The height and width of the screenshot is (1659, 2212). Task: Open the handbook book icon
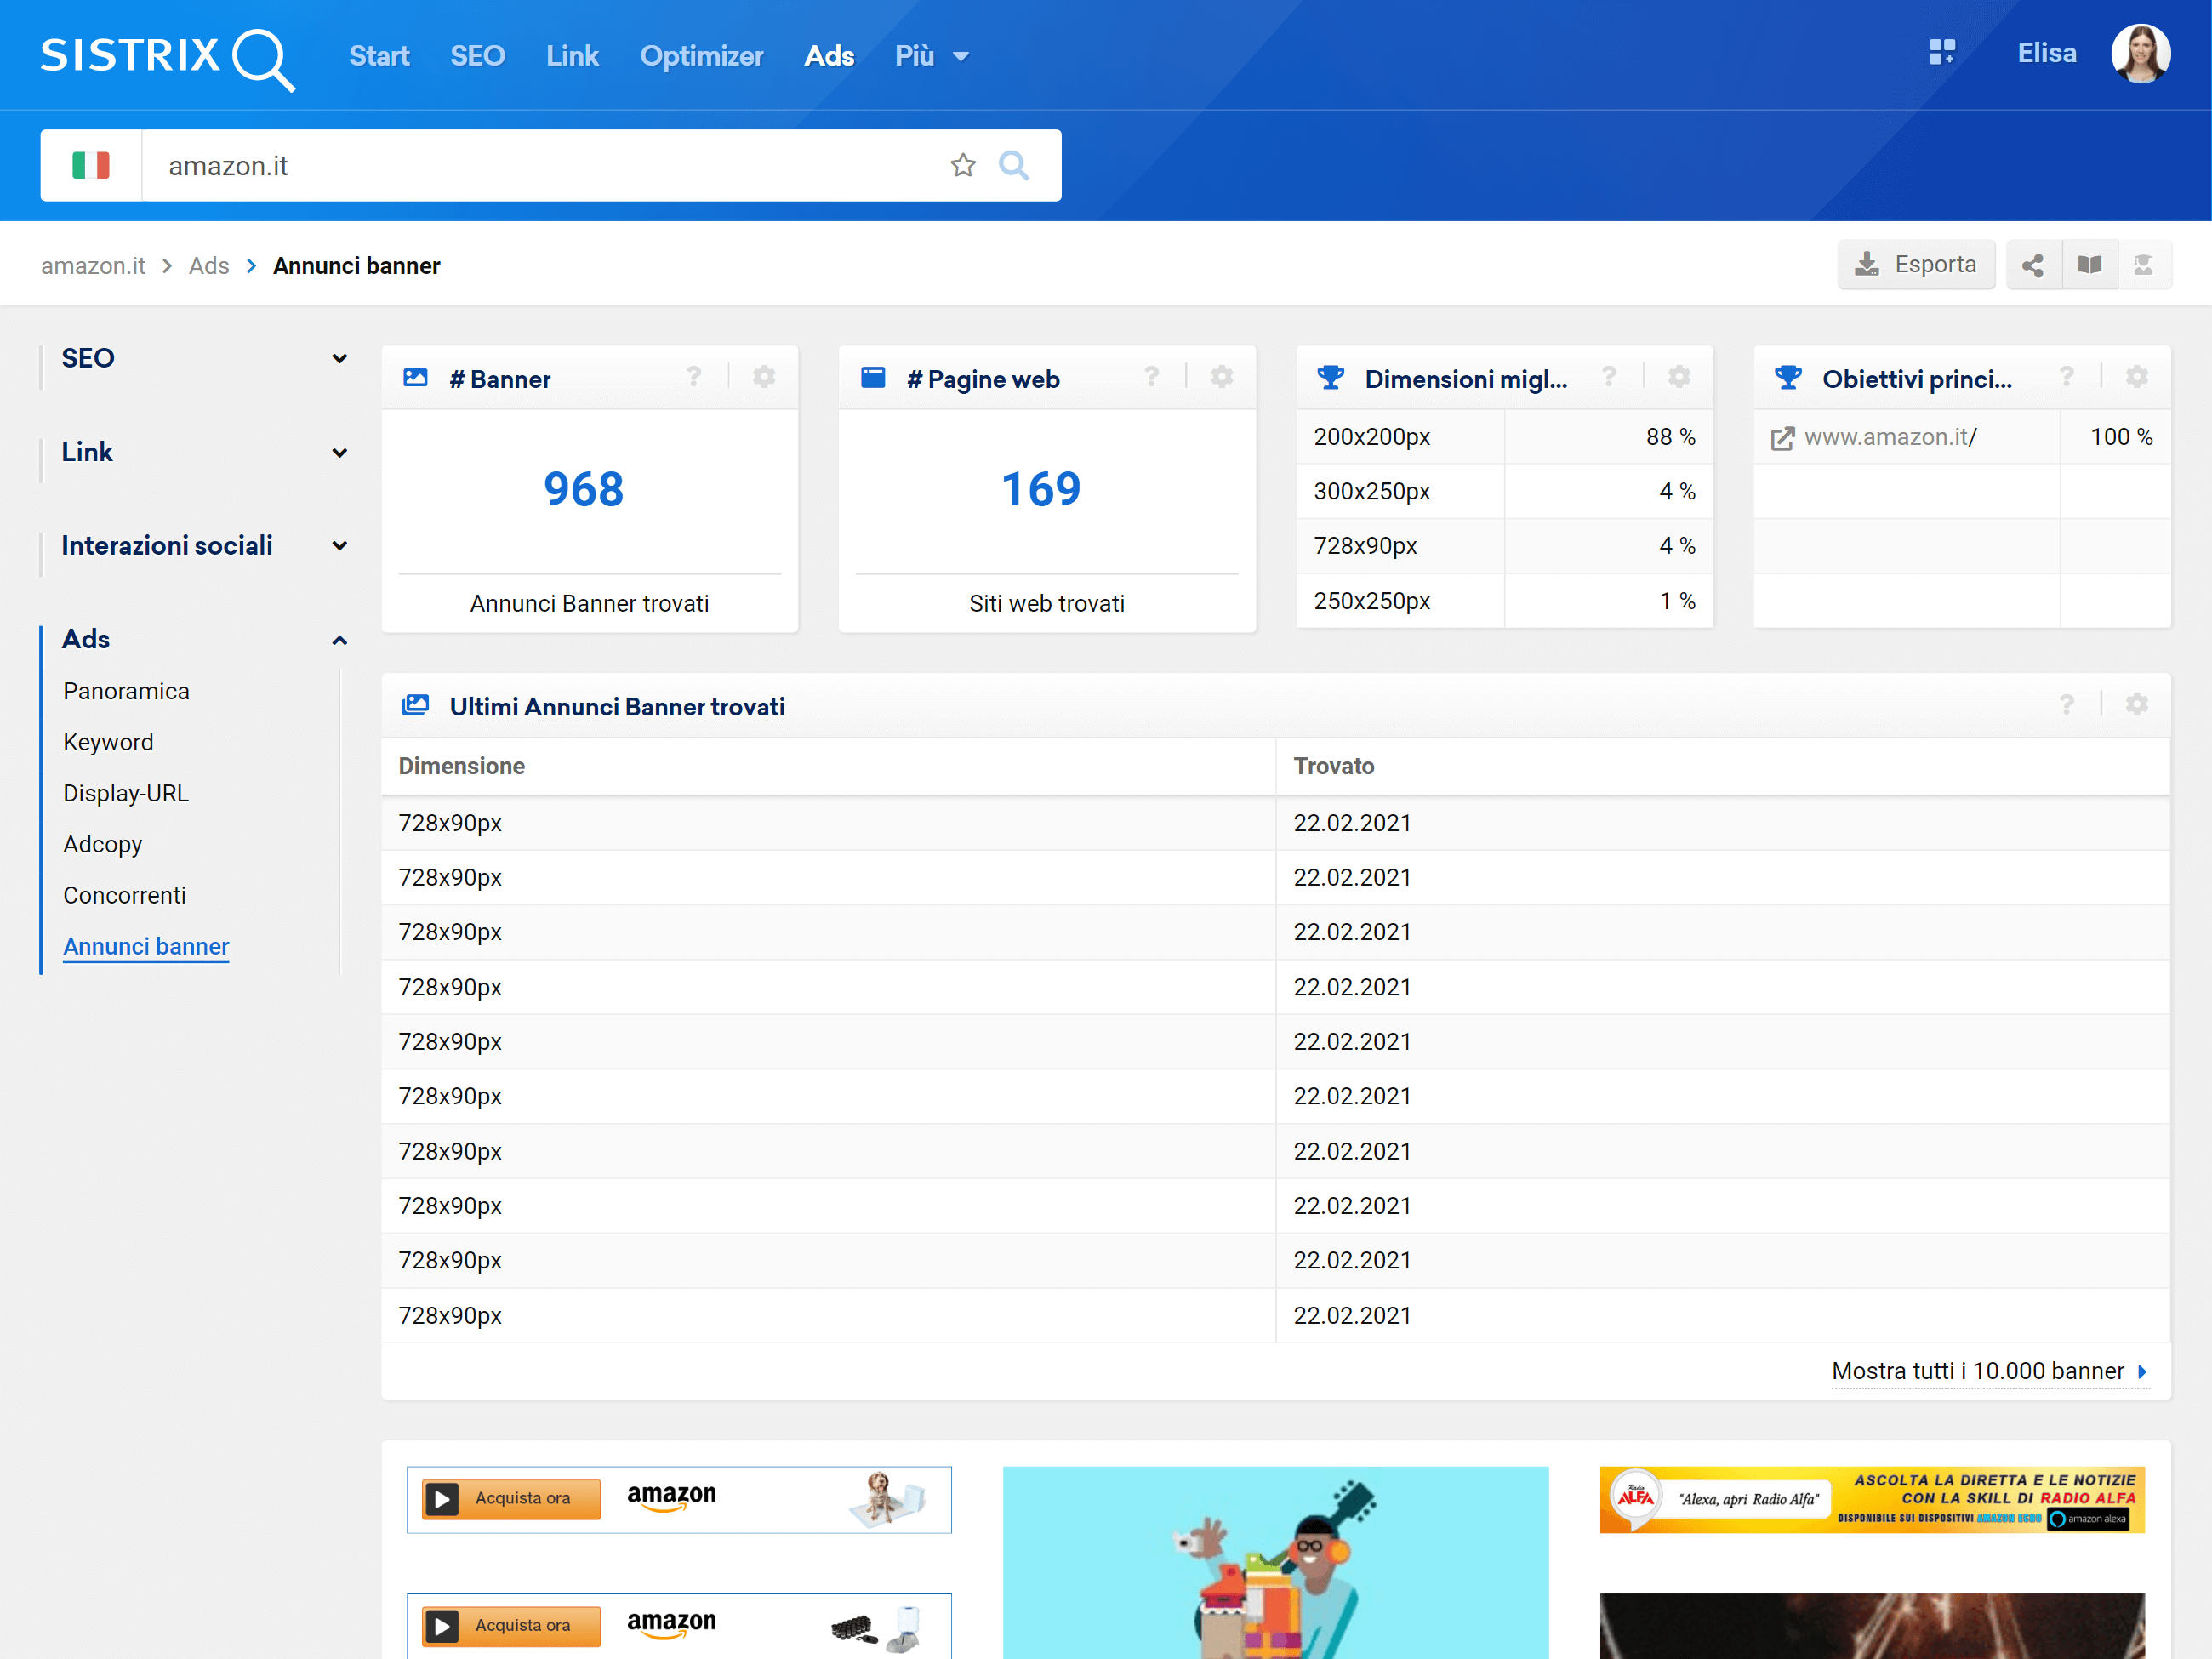(2089, 265)
